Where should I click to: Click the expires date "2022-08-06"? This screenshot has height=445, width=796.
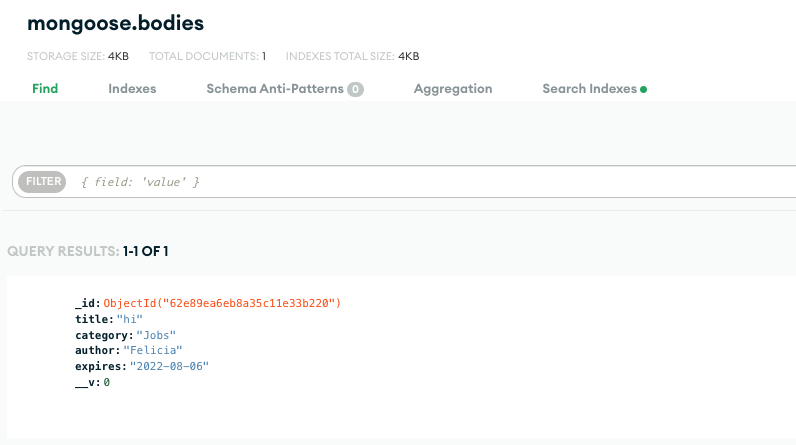click(x=169, y=367)
